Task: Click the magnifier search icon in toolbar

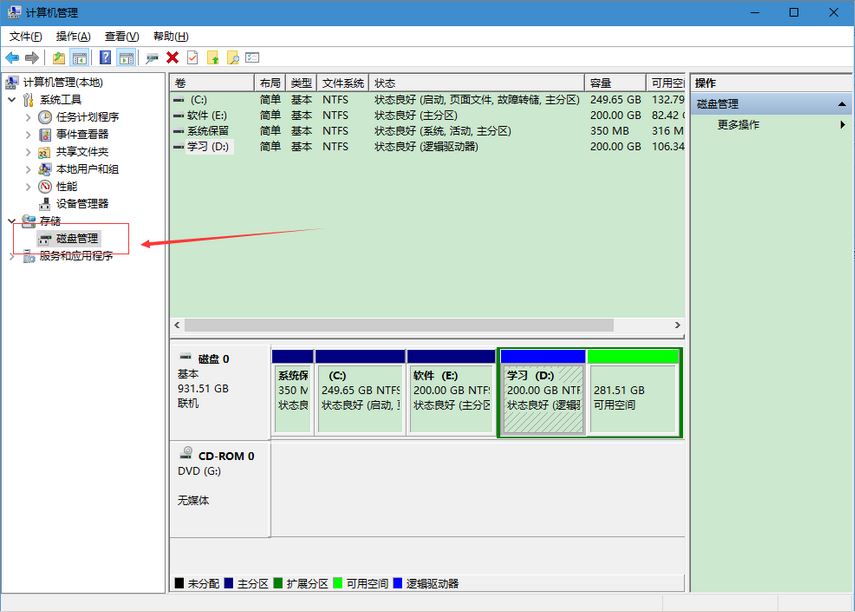Action: click(x=233, y=58)
